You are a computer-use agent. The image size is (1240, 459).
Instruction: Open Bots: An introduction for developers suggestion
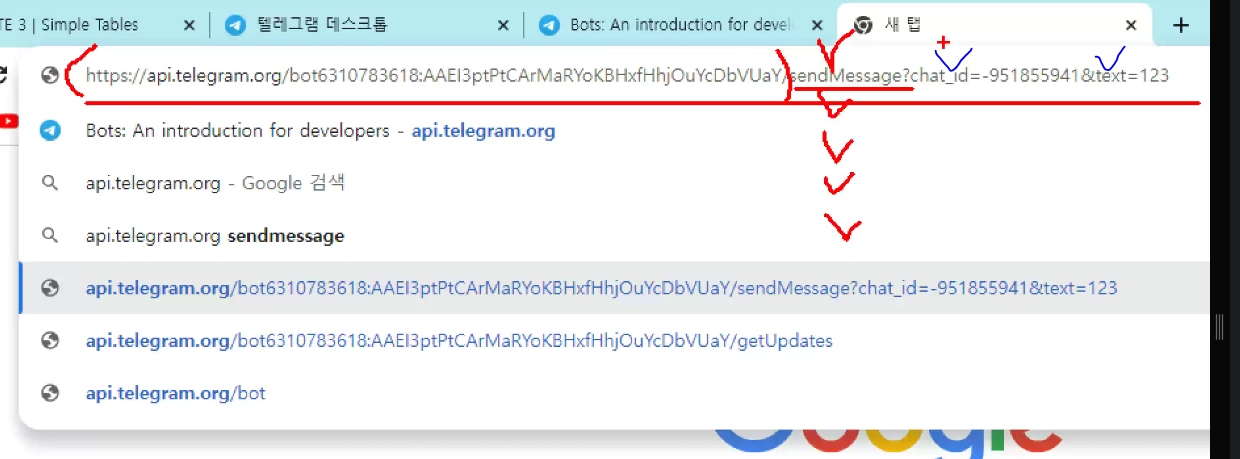click(614, 131)
